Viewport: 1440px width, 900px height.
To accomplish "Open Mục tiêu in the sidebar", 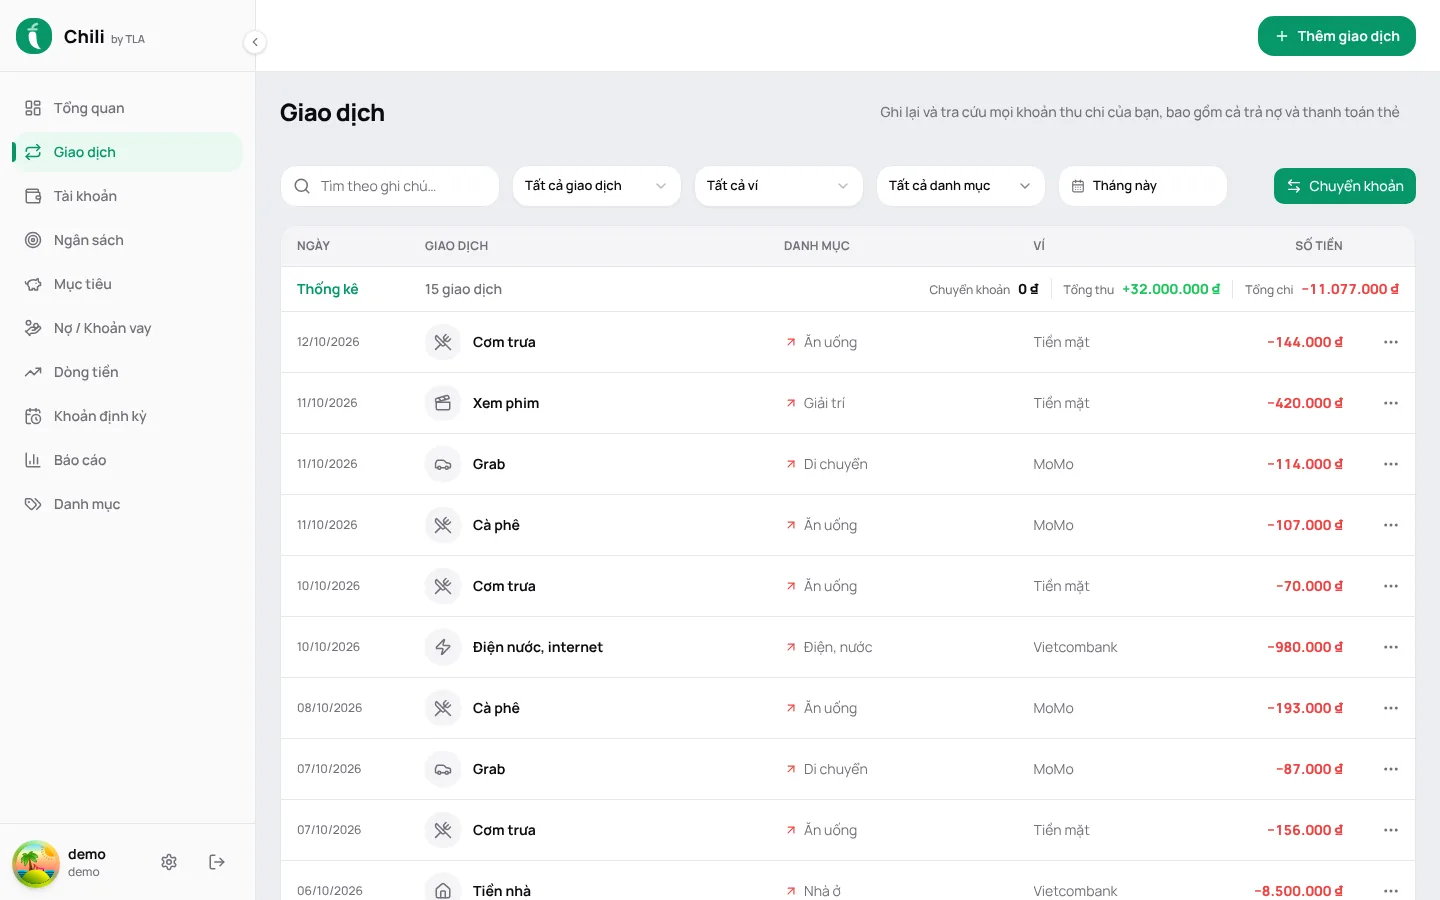I will point(128,284).
